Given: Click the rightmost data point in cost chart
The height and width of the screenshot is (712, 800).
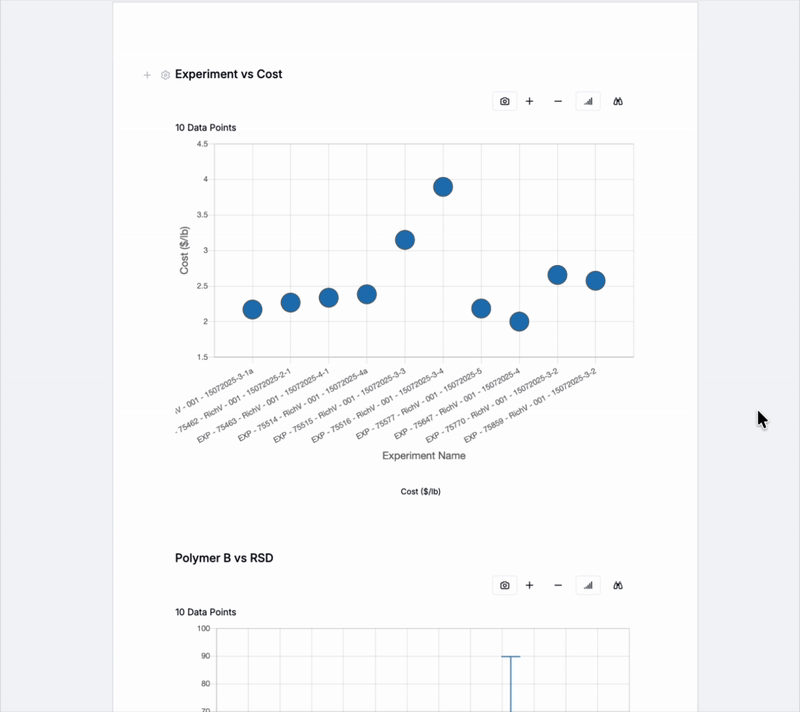Looking at the screenshot, I should [x=595, y=281].
